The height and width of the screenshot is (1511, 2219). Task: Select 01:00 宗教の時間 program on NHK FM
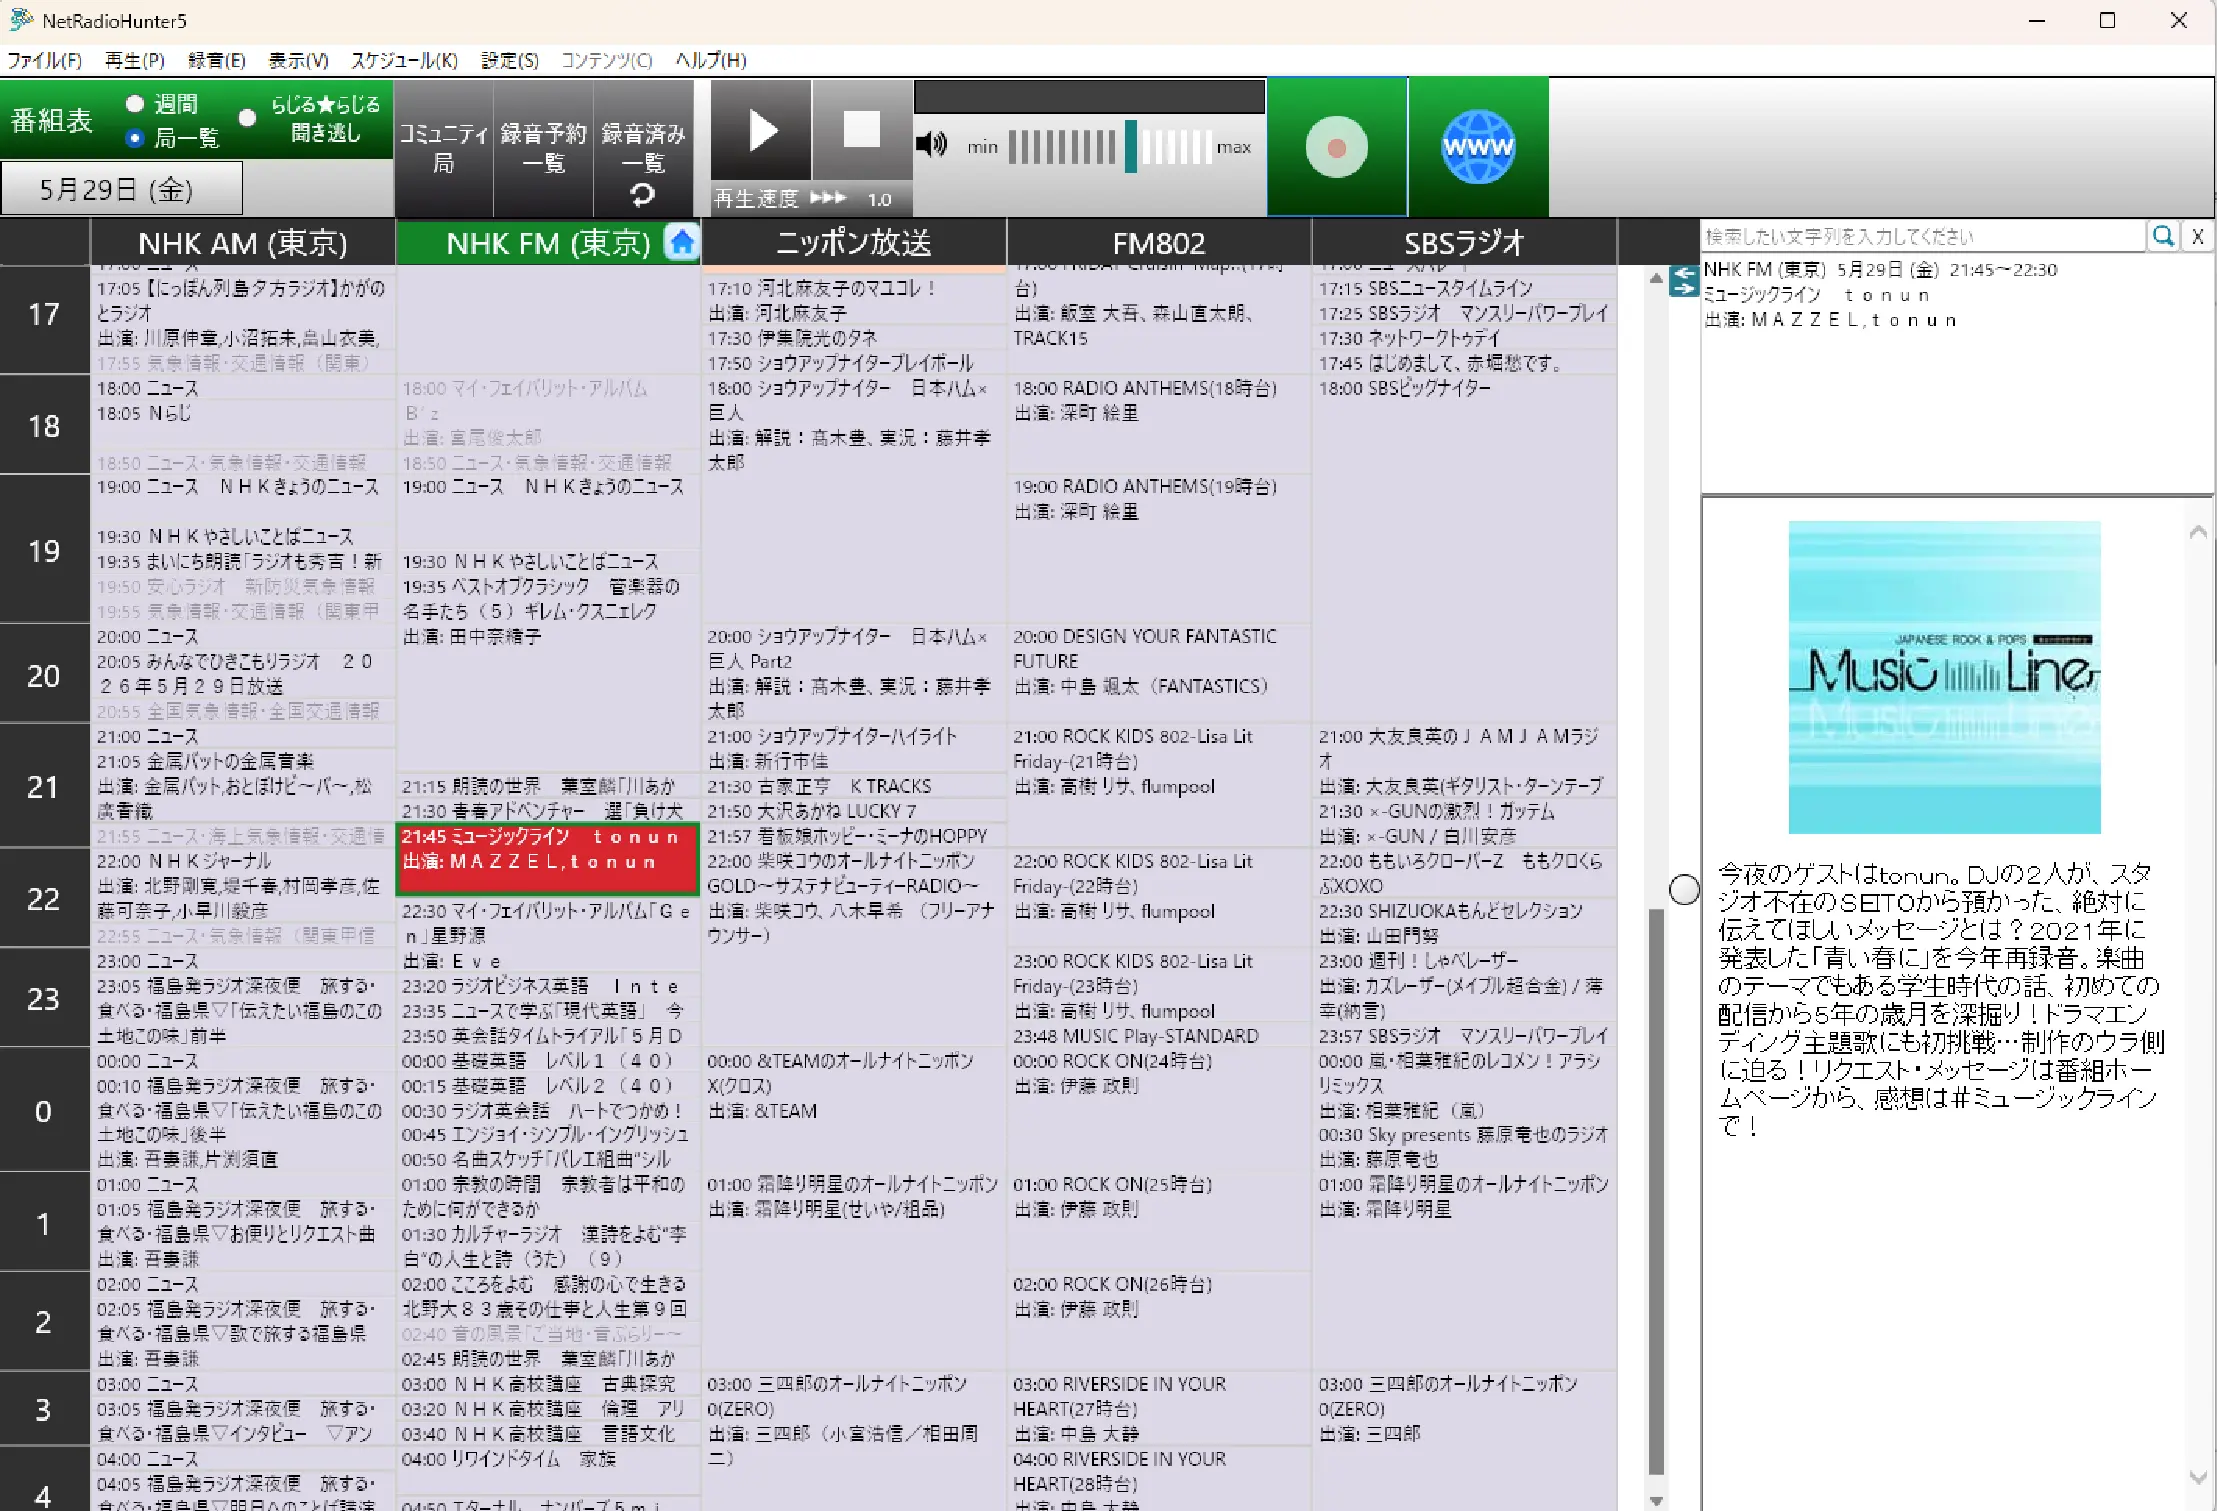click(x=547, y=1196)
